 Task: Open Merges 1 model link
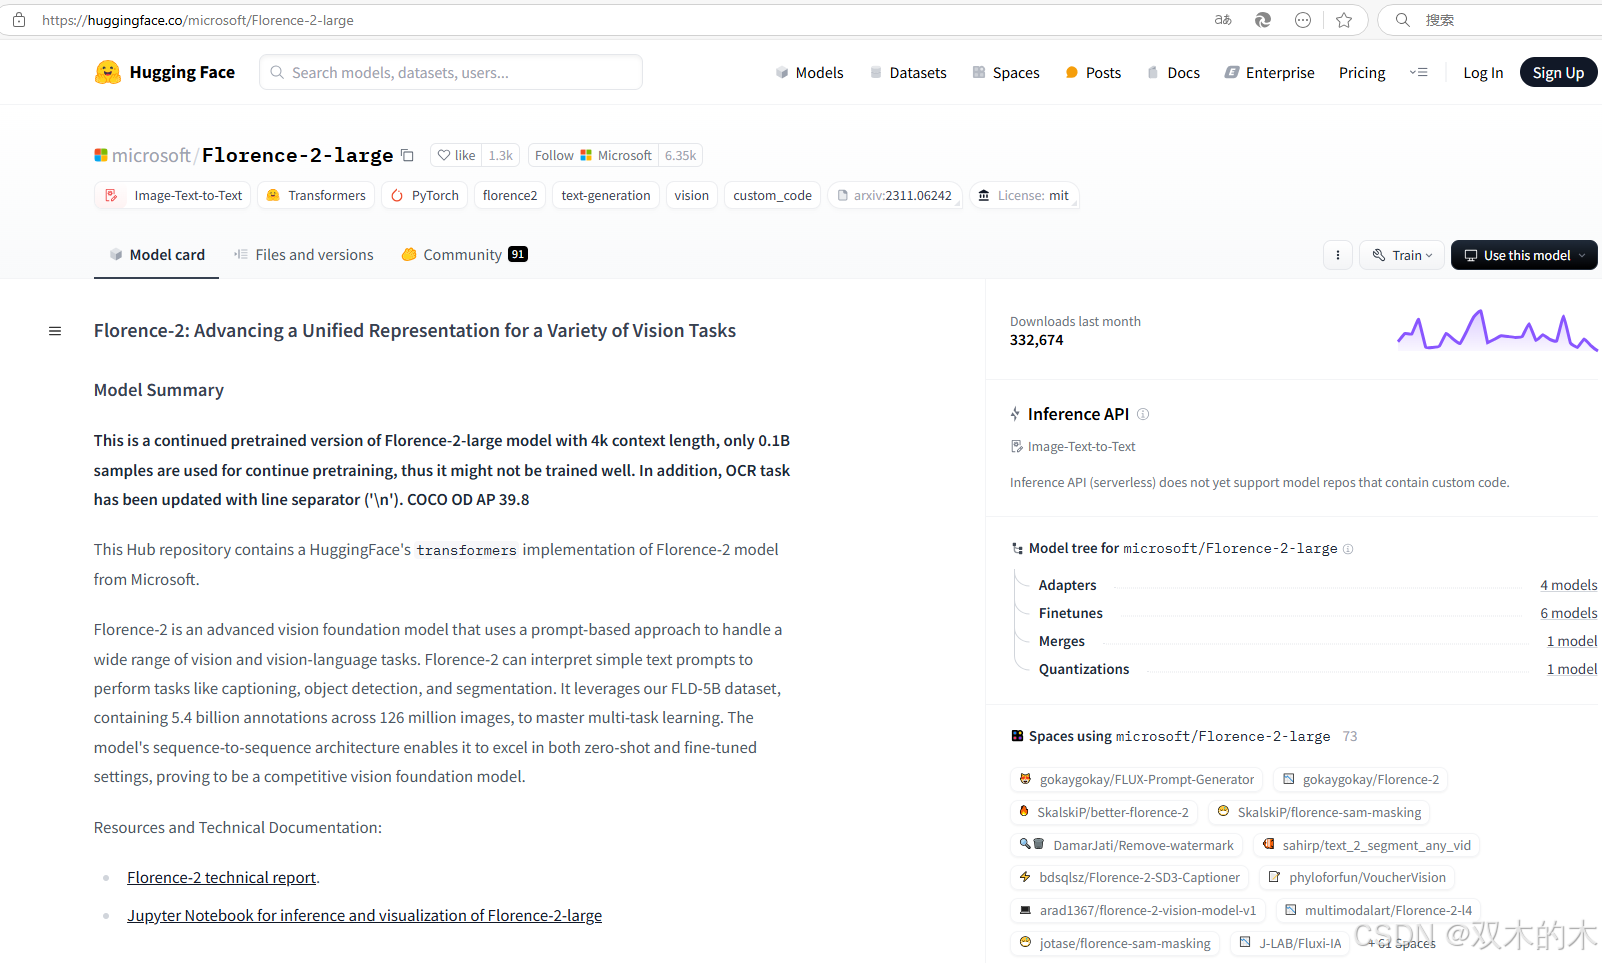(1572, 641)
